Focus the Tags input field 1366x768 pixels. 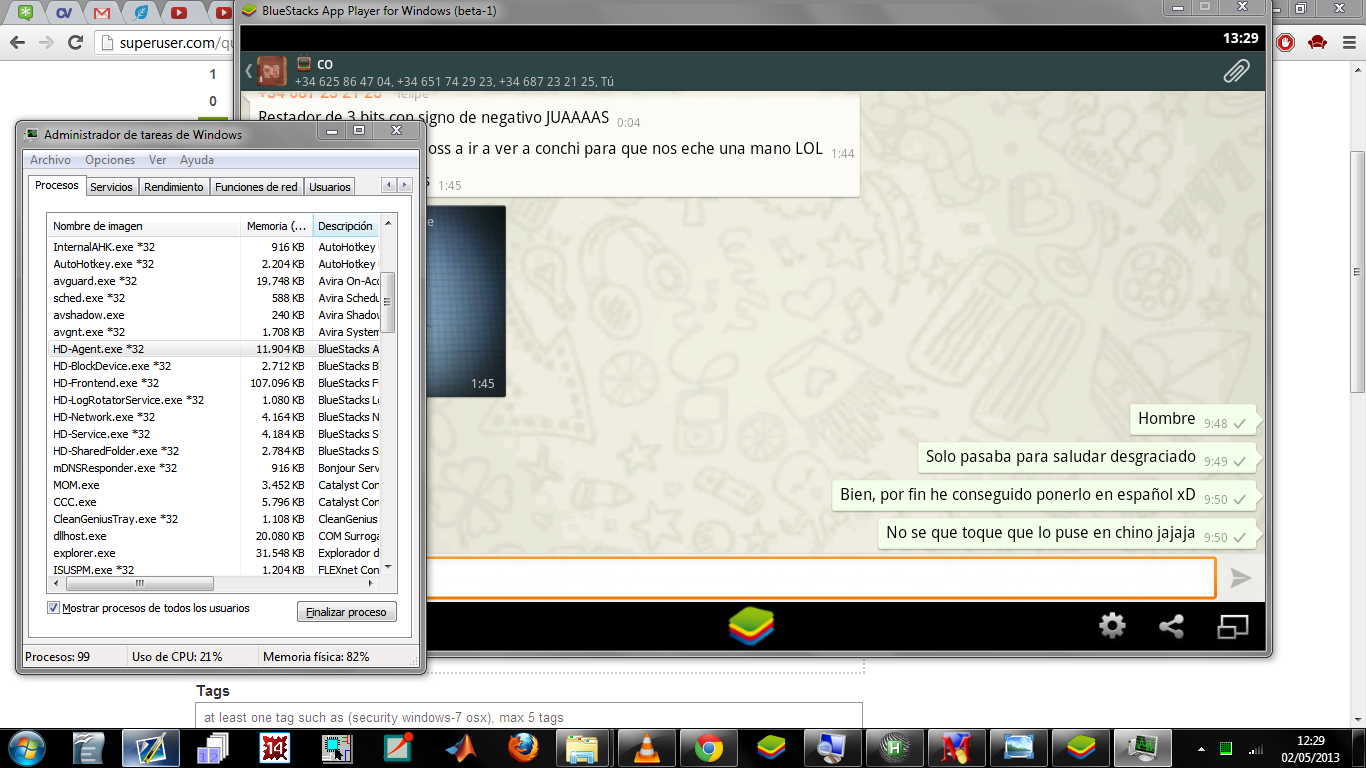[529, 717]
